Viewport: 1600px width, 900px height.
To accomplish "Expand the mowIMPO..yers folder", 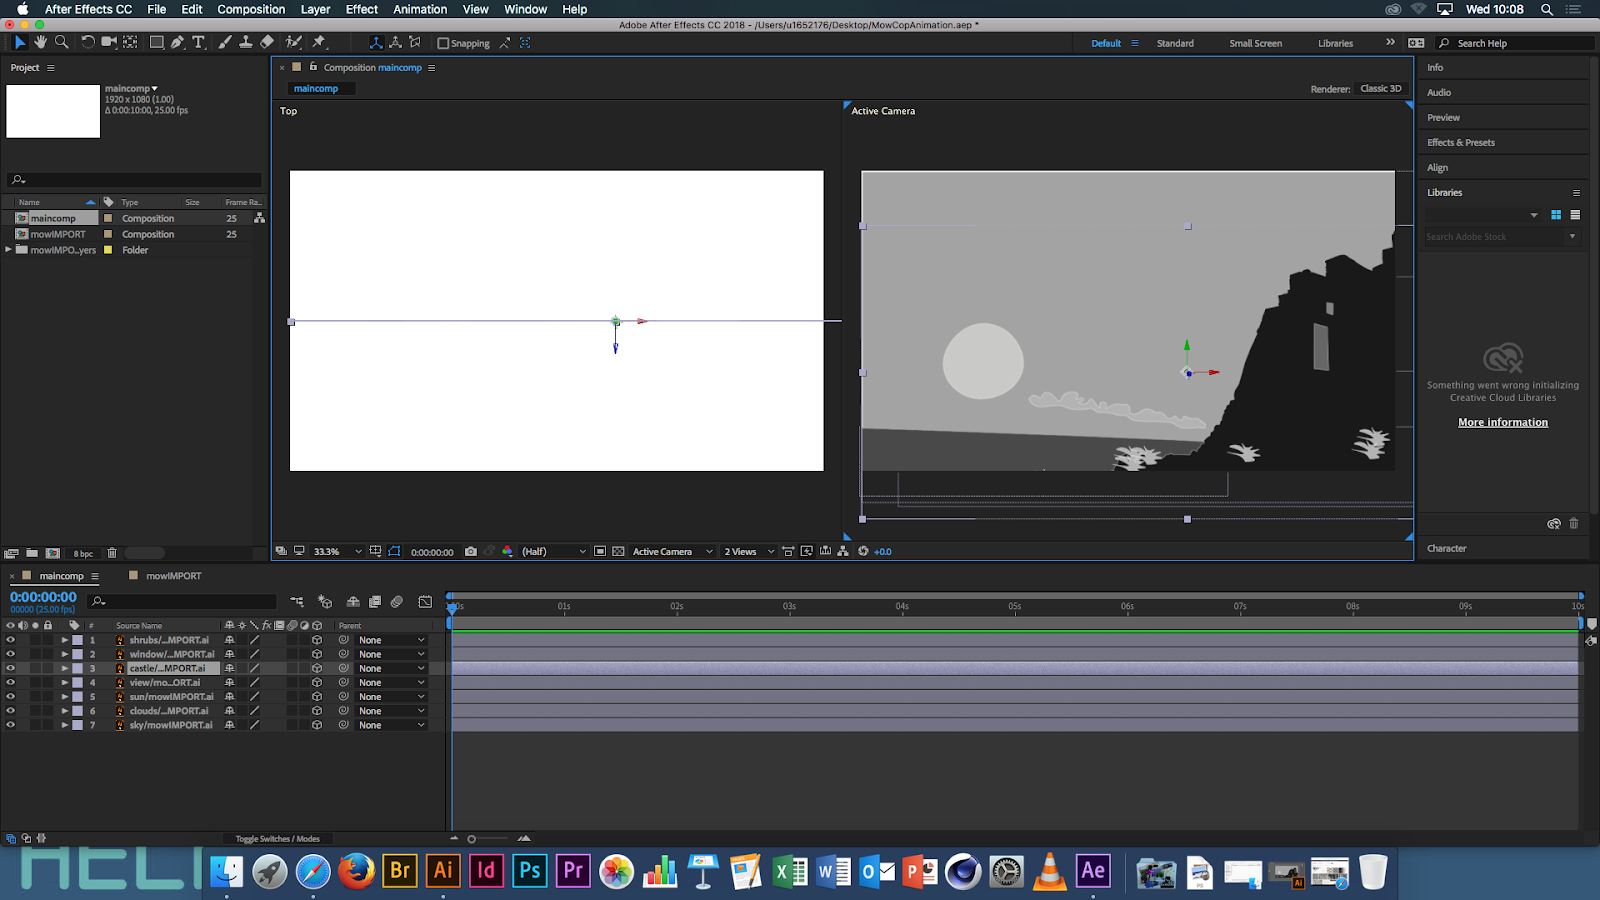I will (x=9, y=250).
